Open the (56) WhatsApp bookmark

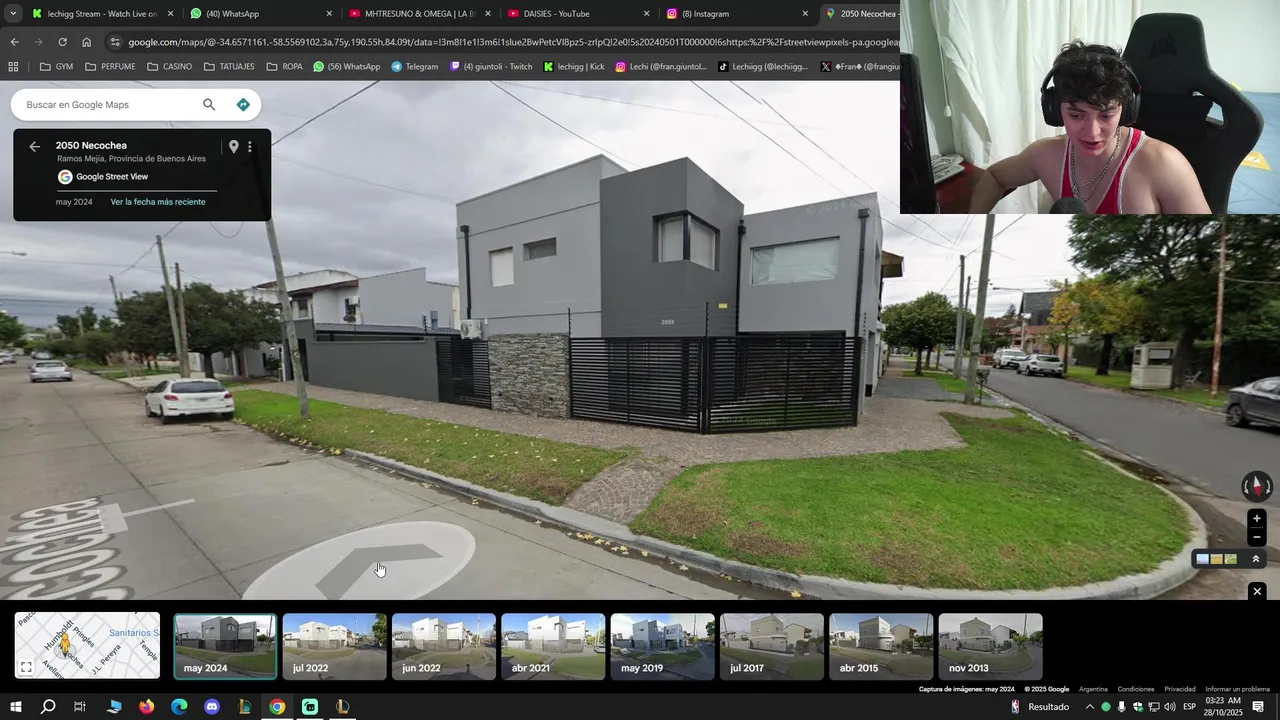click(x=347, y=67)
